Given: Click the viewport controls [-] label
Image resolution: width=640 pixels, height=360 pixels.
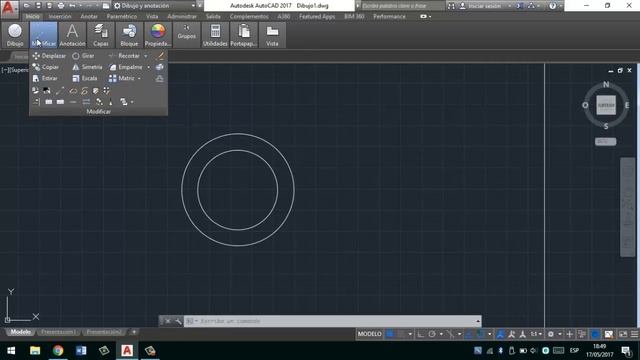Looking at the screenshot, I should pos(5,70).
